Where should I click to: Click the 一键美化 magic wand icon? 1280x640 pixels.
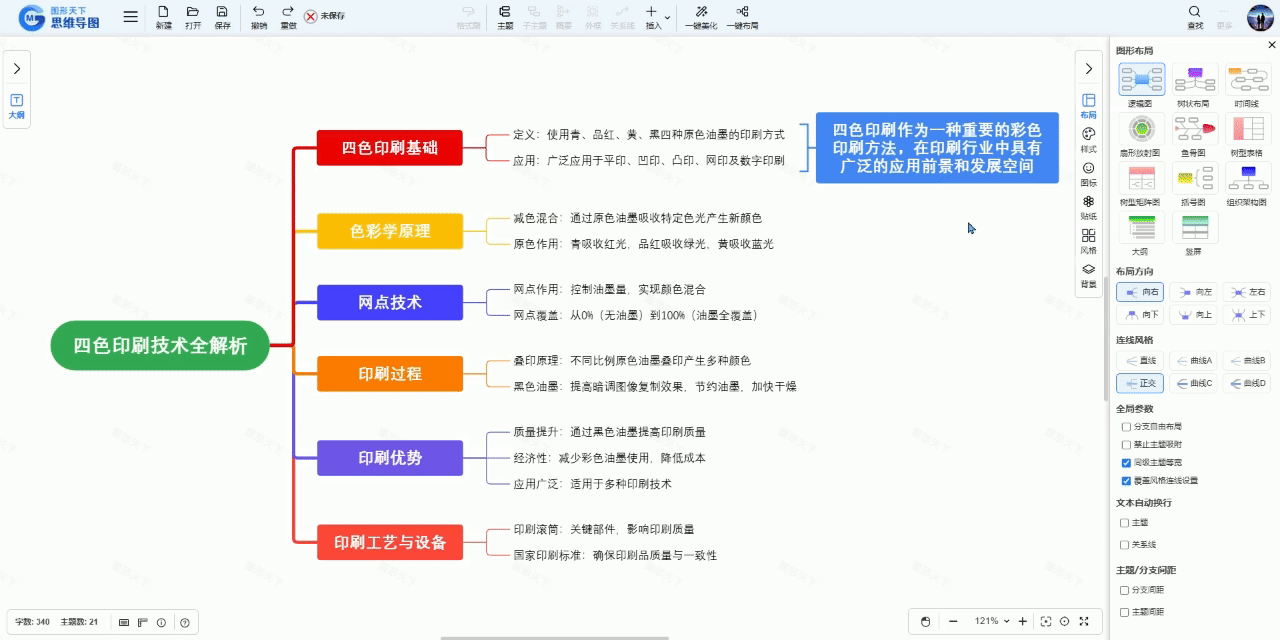[x=701, y=12]
